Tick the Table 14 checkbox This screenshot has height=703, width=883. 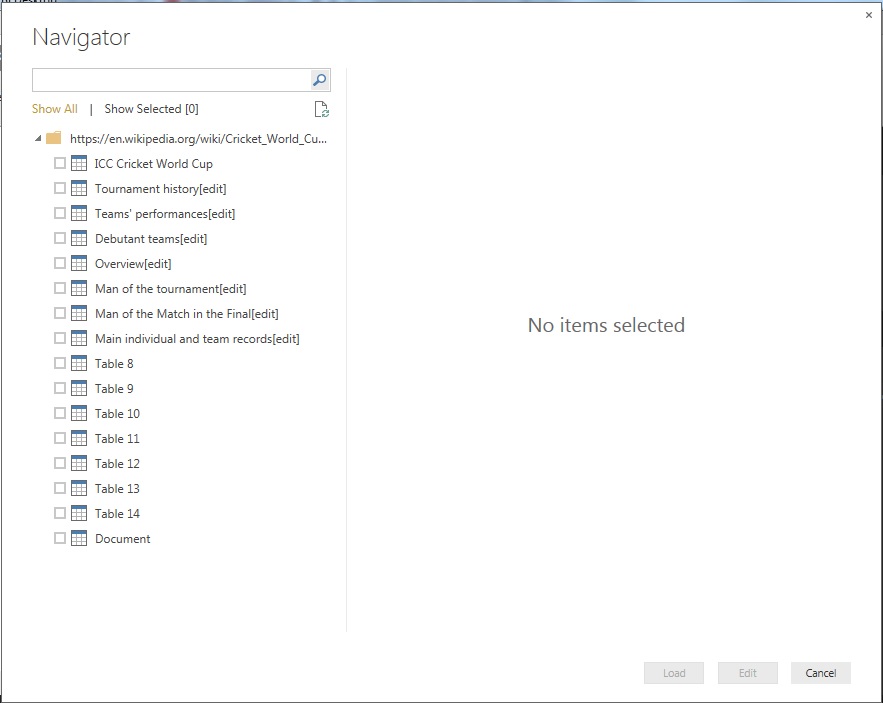click(x=60, y=513)
